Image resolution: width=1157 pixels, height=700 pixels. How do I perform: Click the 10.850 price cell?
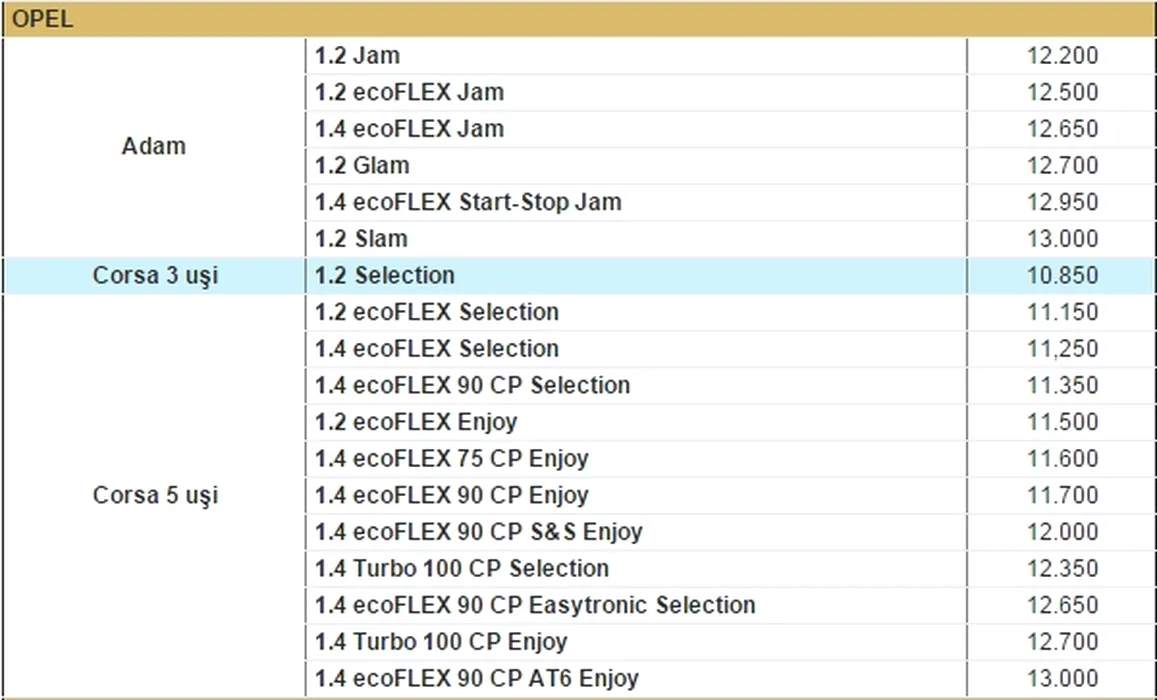tap(1062, 276)
